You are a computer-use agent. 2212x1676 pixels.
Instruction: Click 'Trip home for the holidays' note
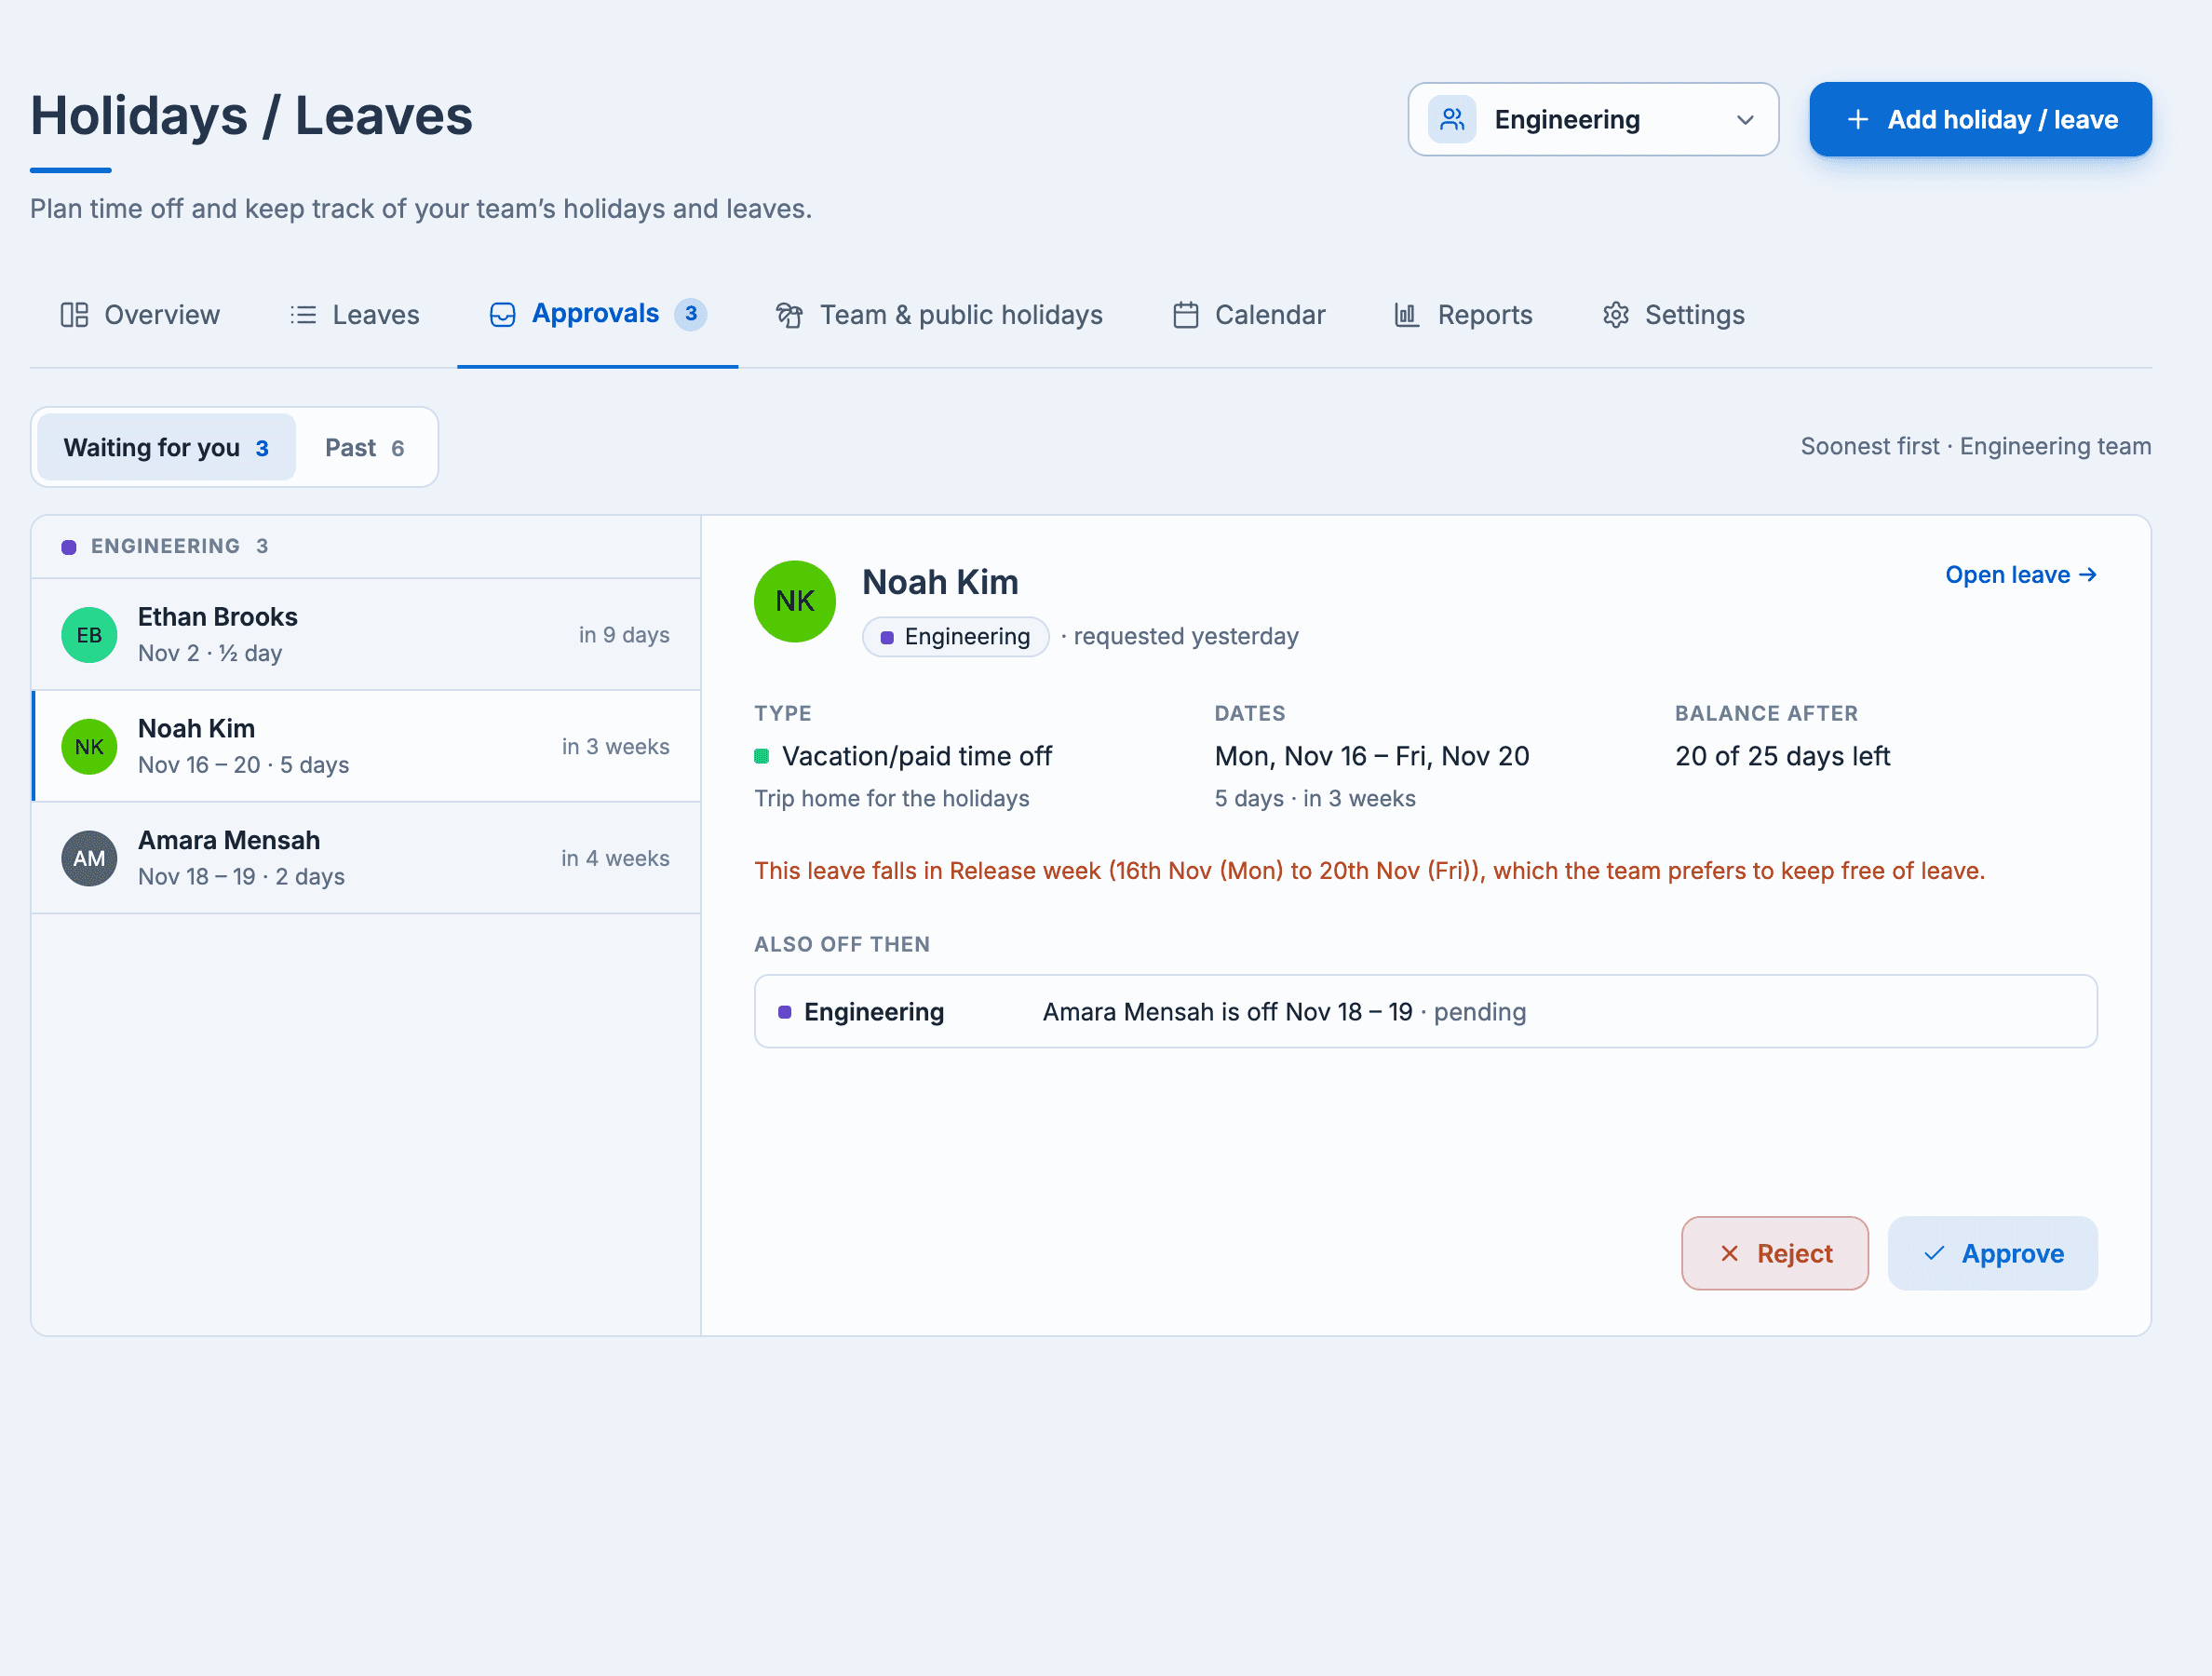click(x=891, y=798)
